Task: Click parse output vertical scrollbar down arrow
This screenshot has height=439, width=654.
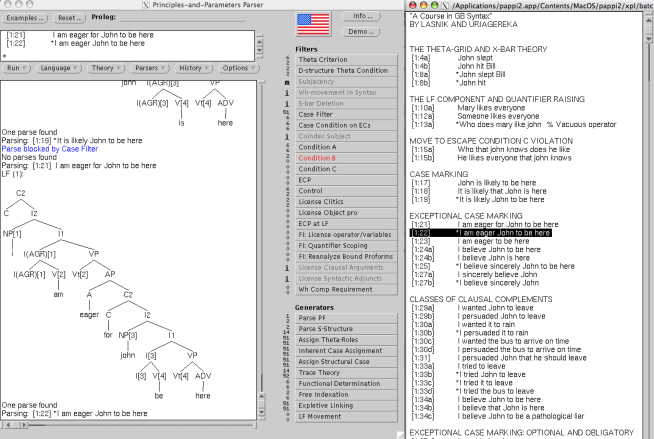Action: [262, 413]
